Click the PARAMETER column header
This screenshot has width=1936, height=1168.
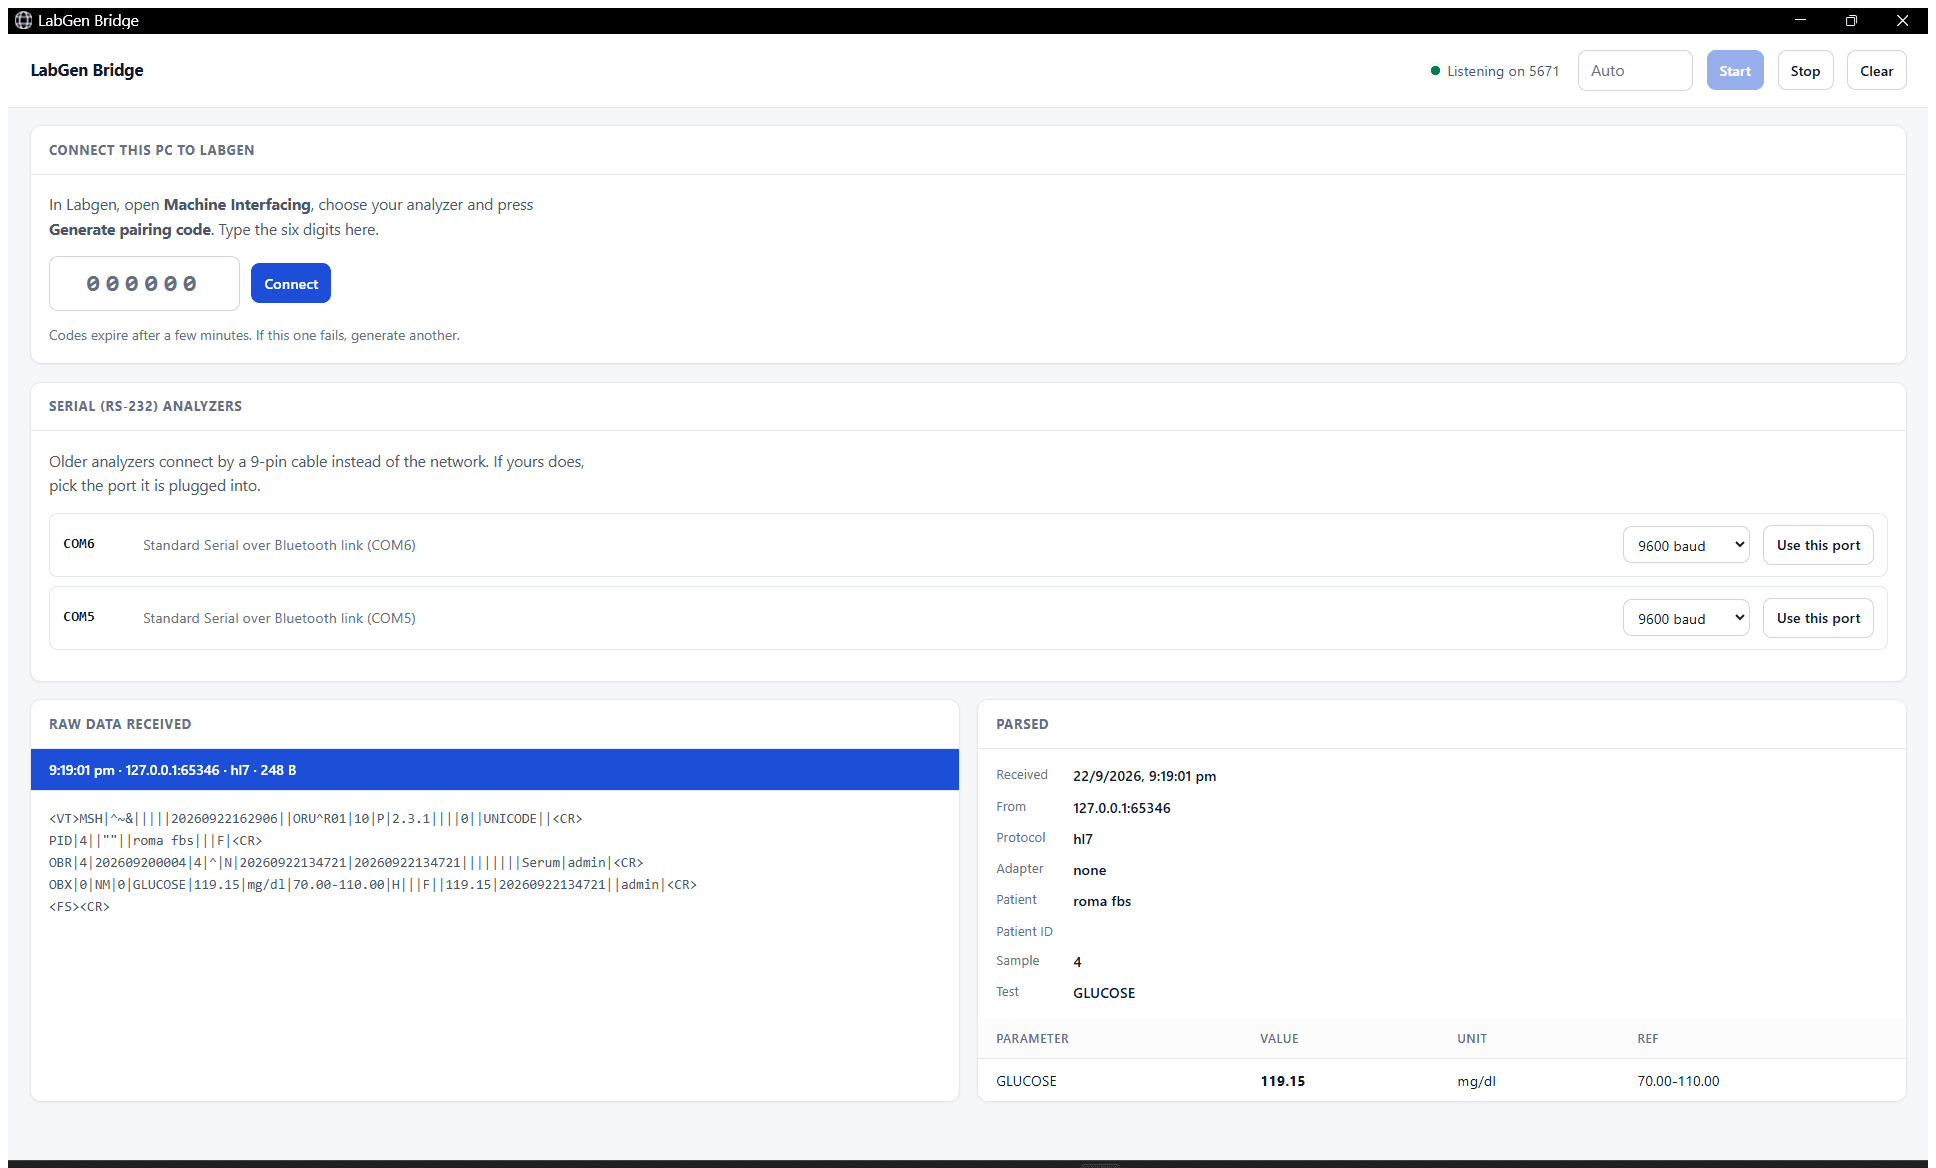pos(1032,1039)
